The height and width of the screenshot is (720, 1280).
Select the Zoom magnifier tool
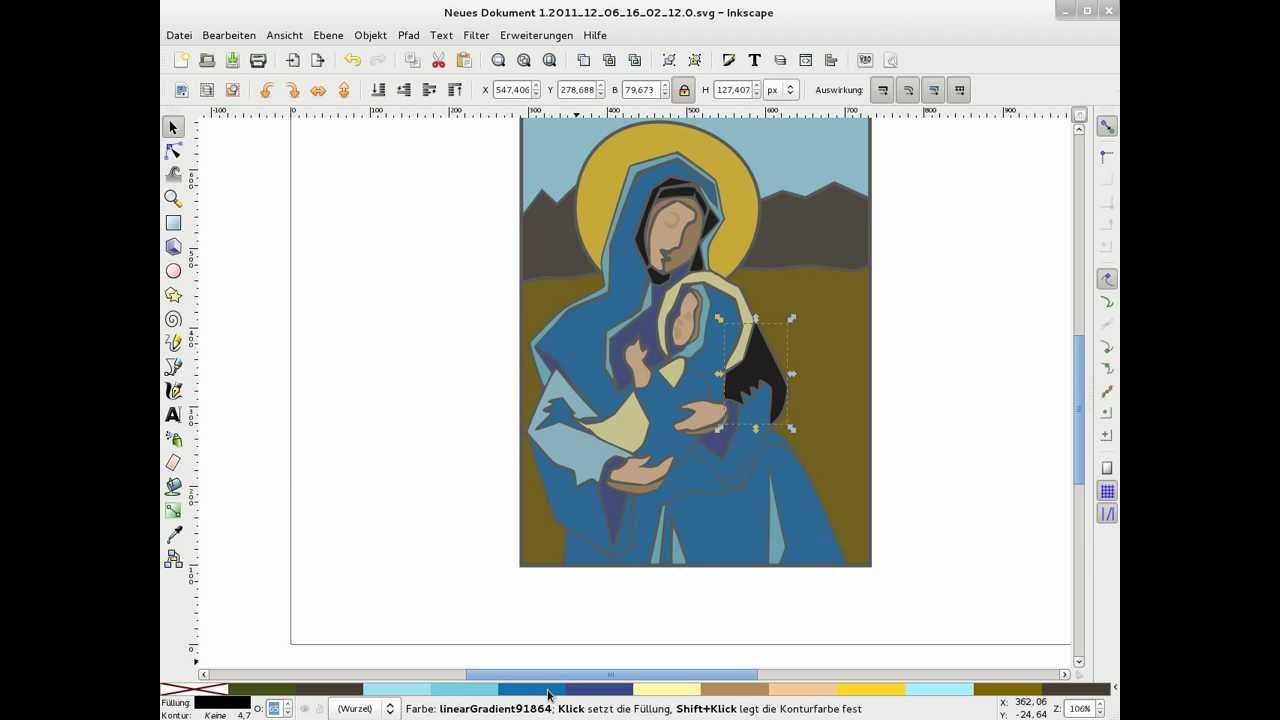click(173, 199)
